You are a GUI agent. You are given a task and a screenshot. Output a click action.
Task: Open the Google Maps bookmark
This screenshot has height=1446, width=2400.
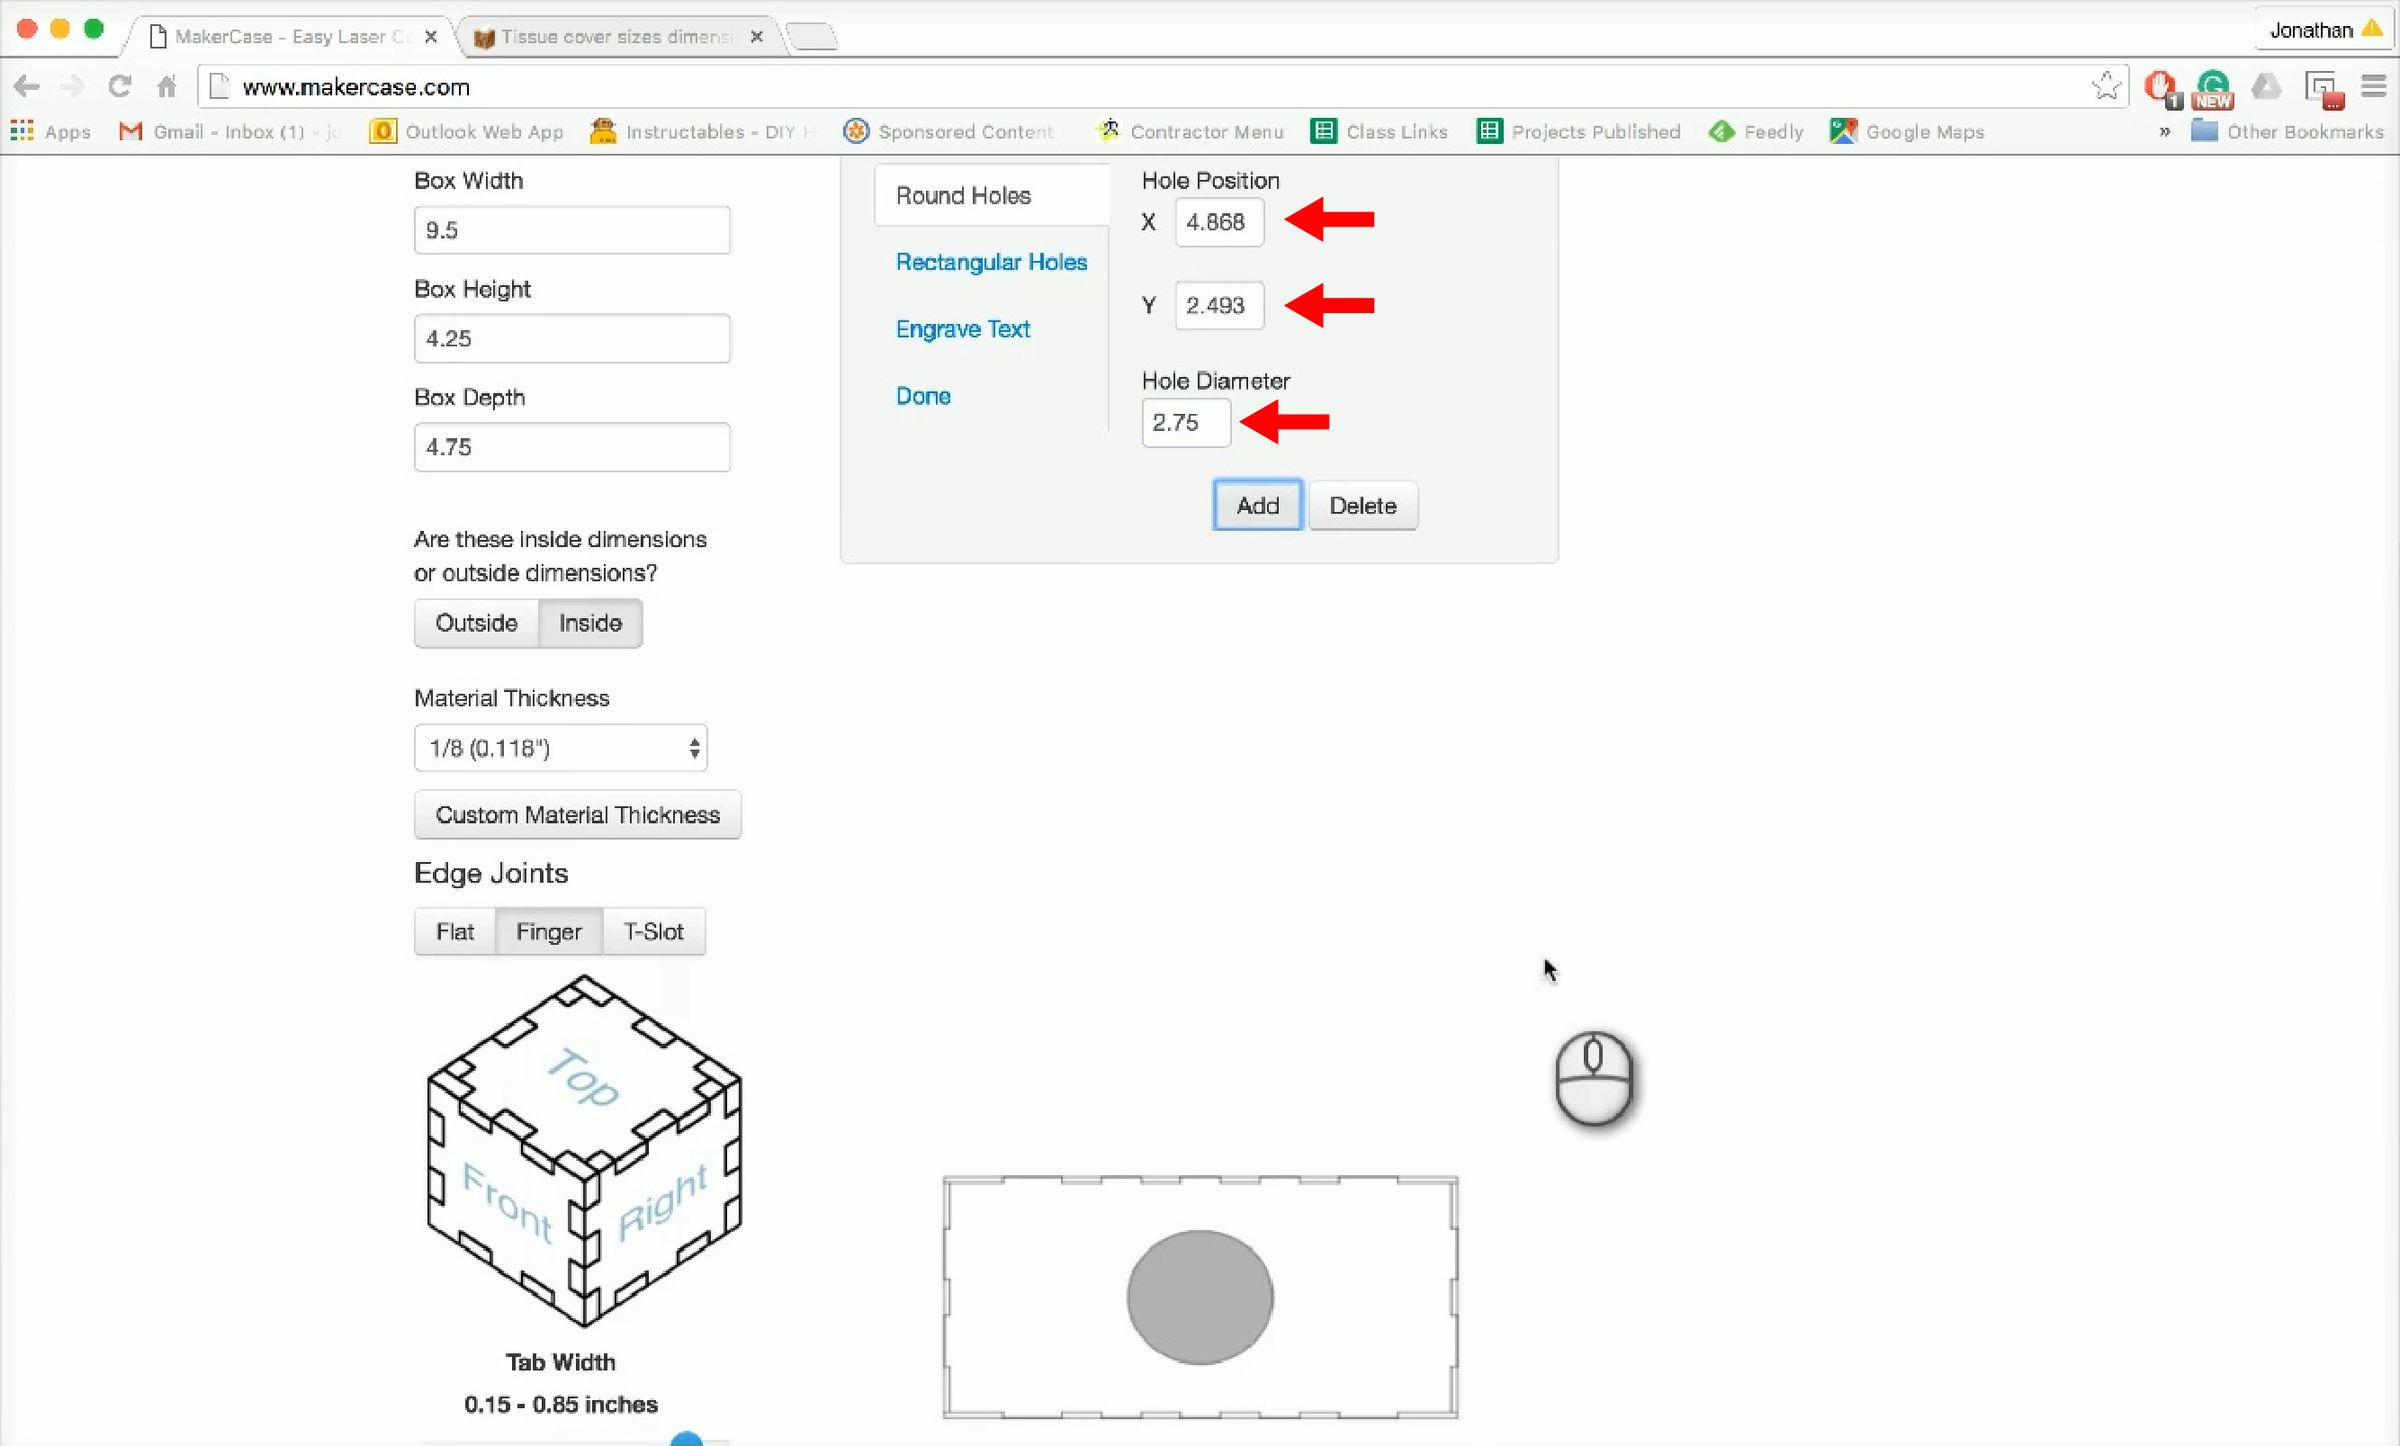click(x=1907, y=132)
